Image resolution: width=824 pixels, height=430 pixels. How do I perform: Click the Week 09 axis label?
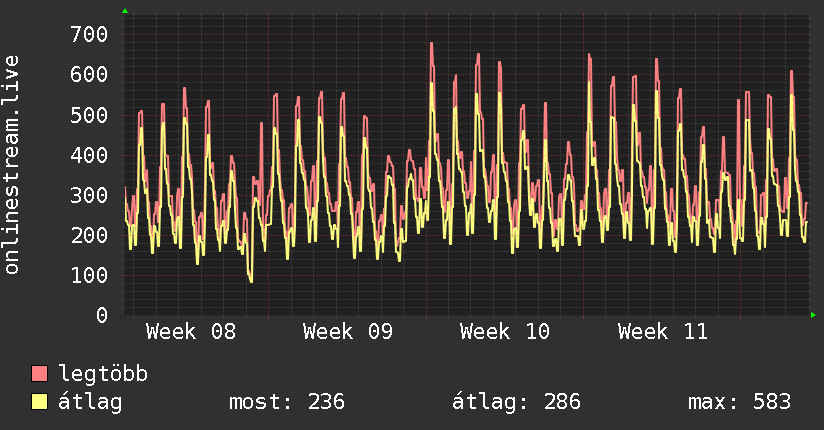click(348, 332)
